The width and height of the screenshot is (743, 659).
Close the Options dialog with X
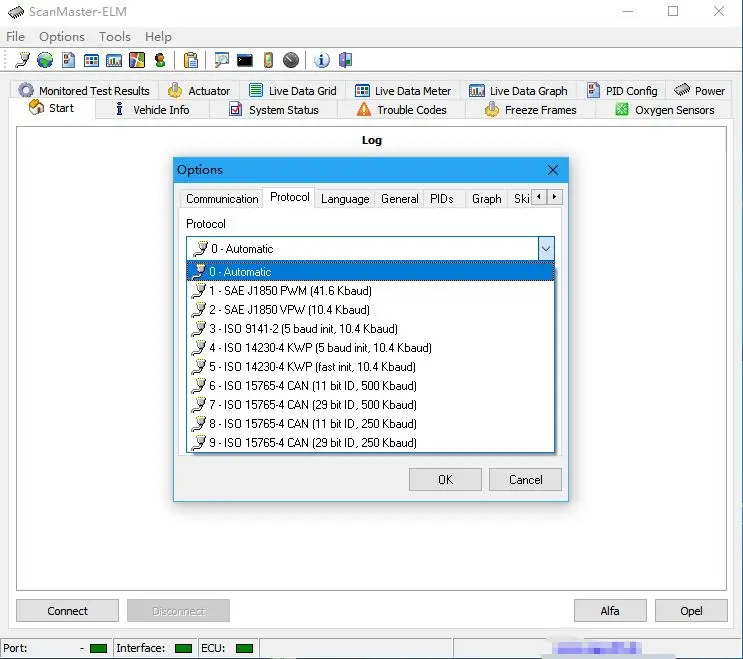(553, 170)
